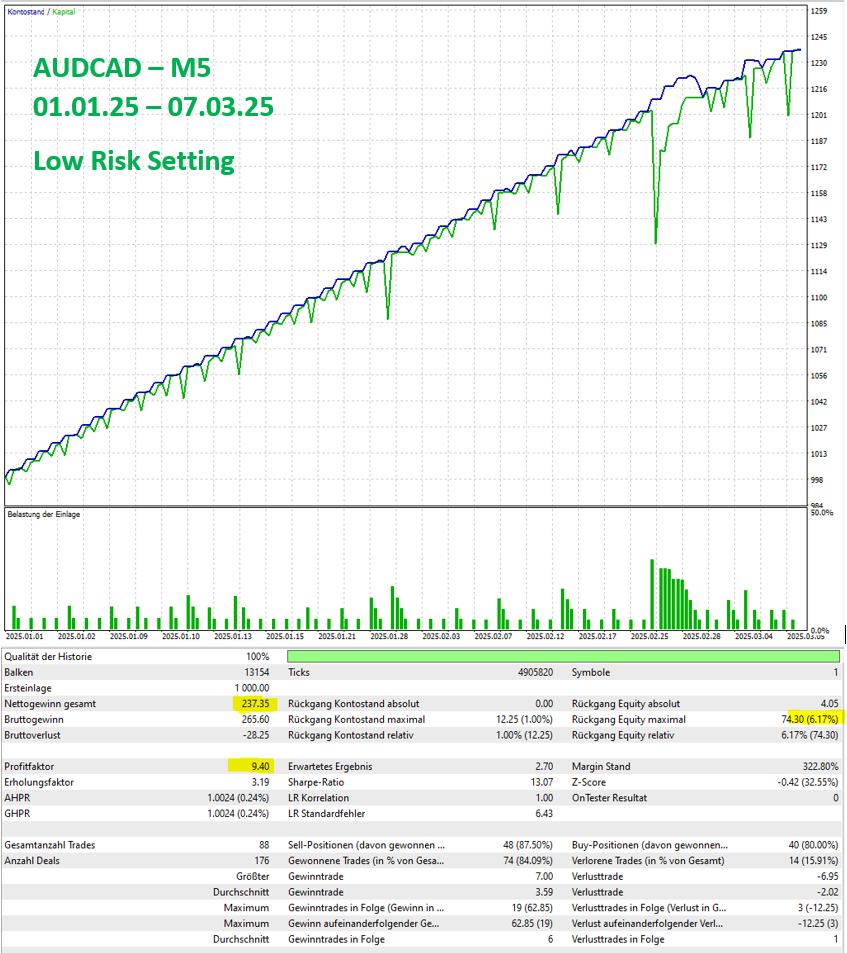The image size is (847, 953).
Task: Click the Balken value 13154
Action: [x=256, y=672]
